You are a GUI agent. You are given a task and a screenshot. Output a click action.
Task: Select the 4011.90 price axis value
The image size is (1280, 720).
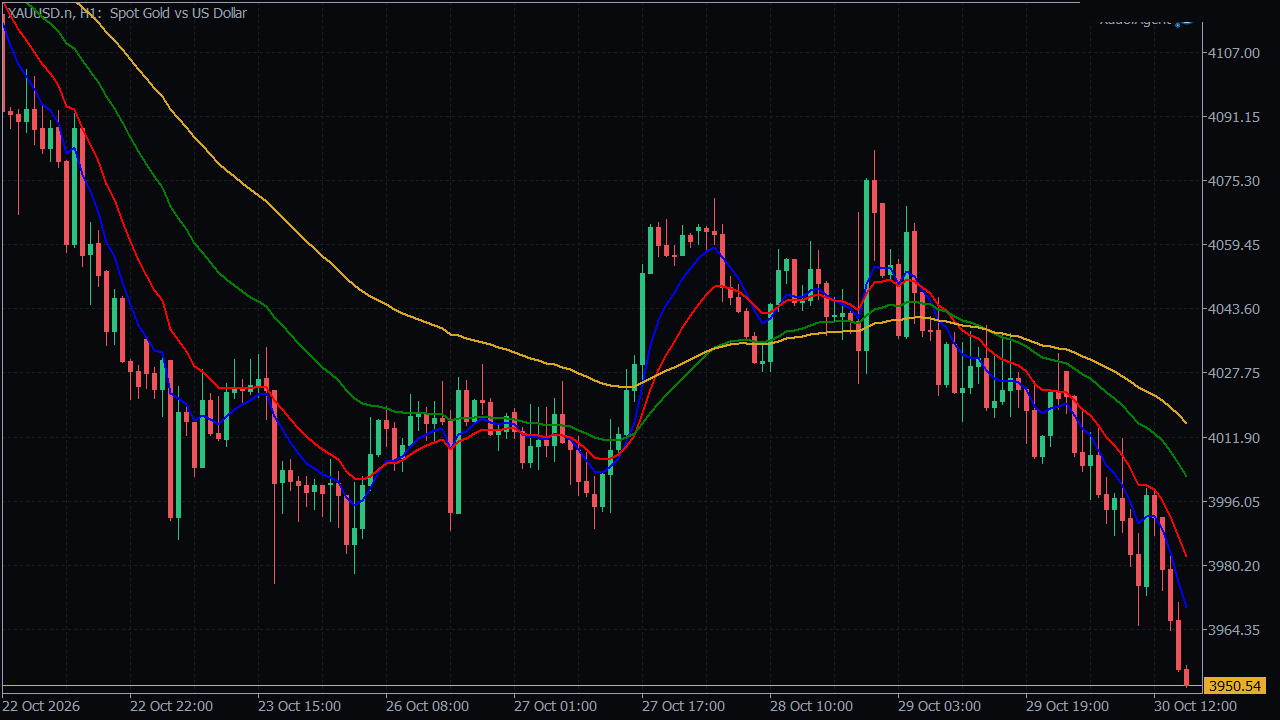click(1235, 438)
